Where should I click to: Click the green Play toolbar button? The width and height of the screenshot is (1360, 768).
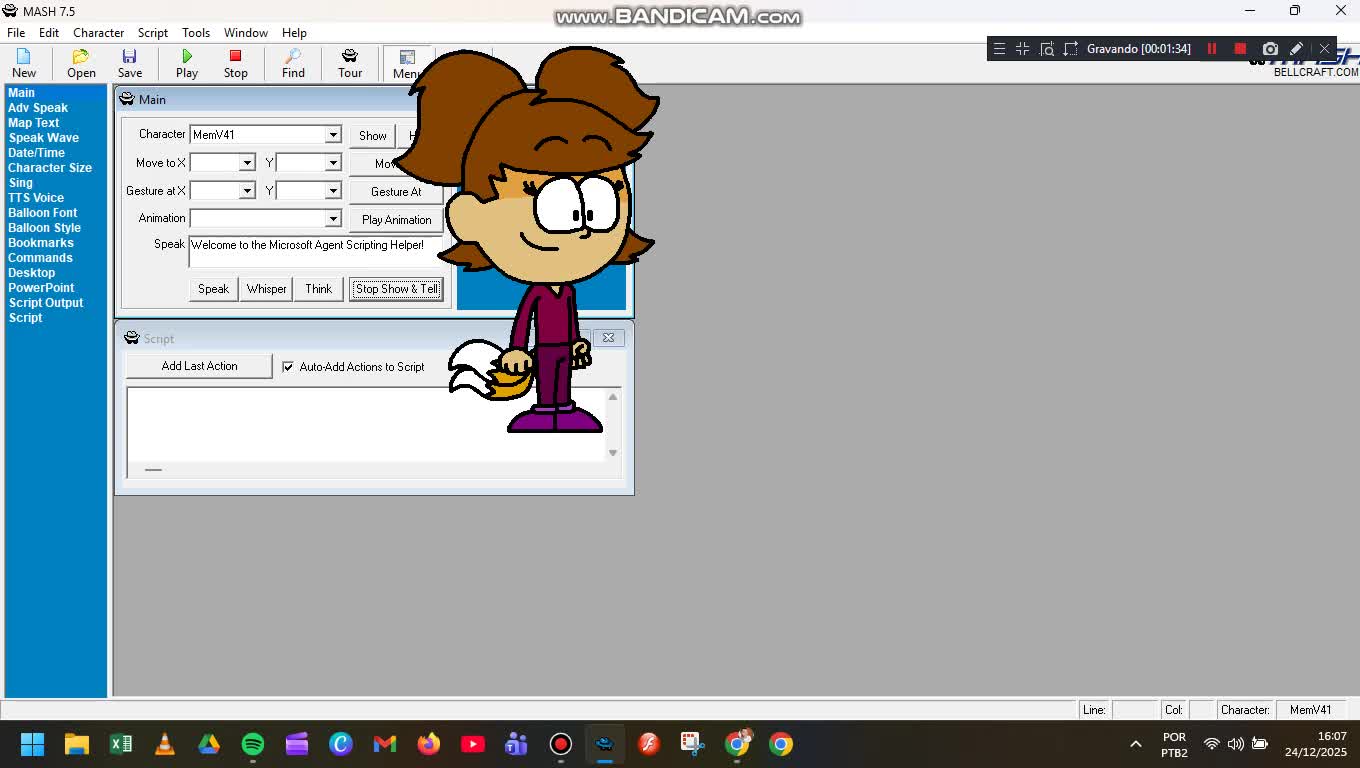click(x=187, y=63)
